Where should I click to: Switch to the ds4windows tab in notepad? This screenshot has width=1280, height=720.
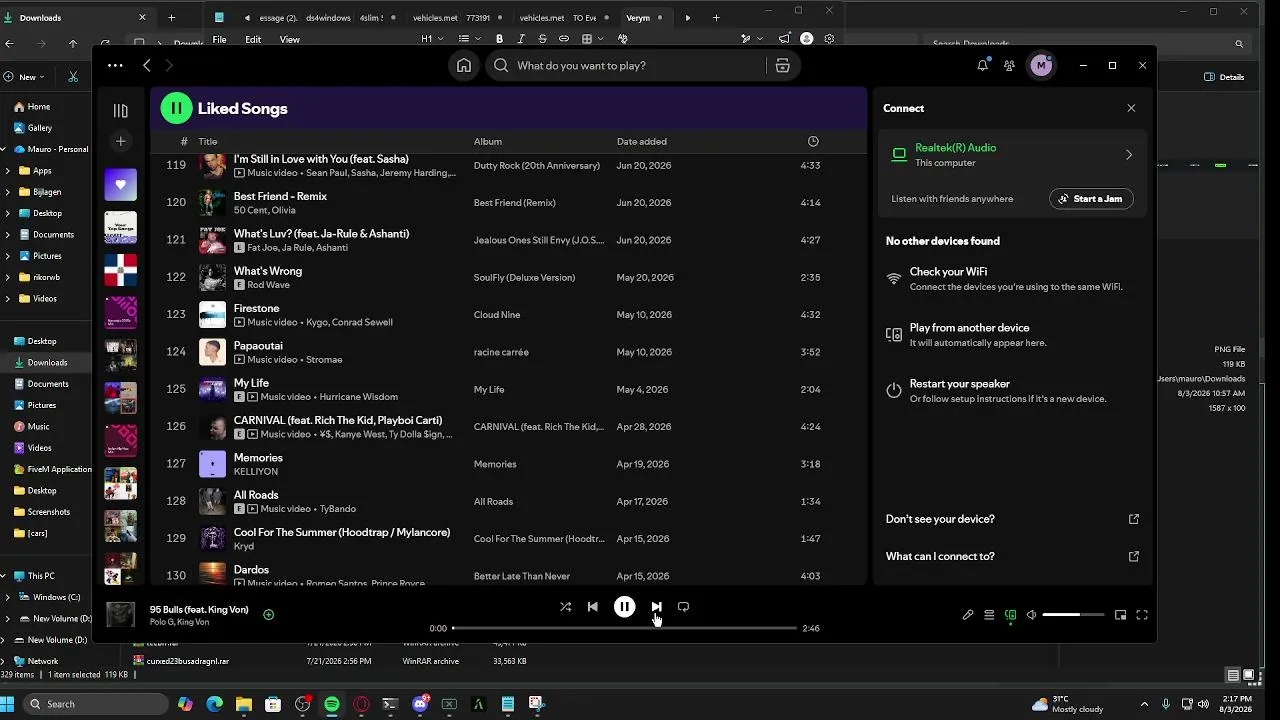pyautogui.click(x=327, y=18)
